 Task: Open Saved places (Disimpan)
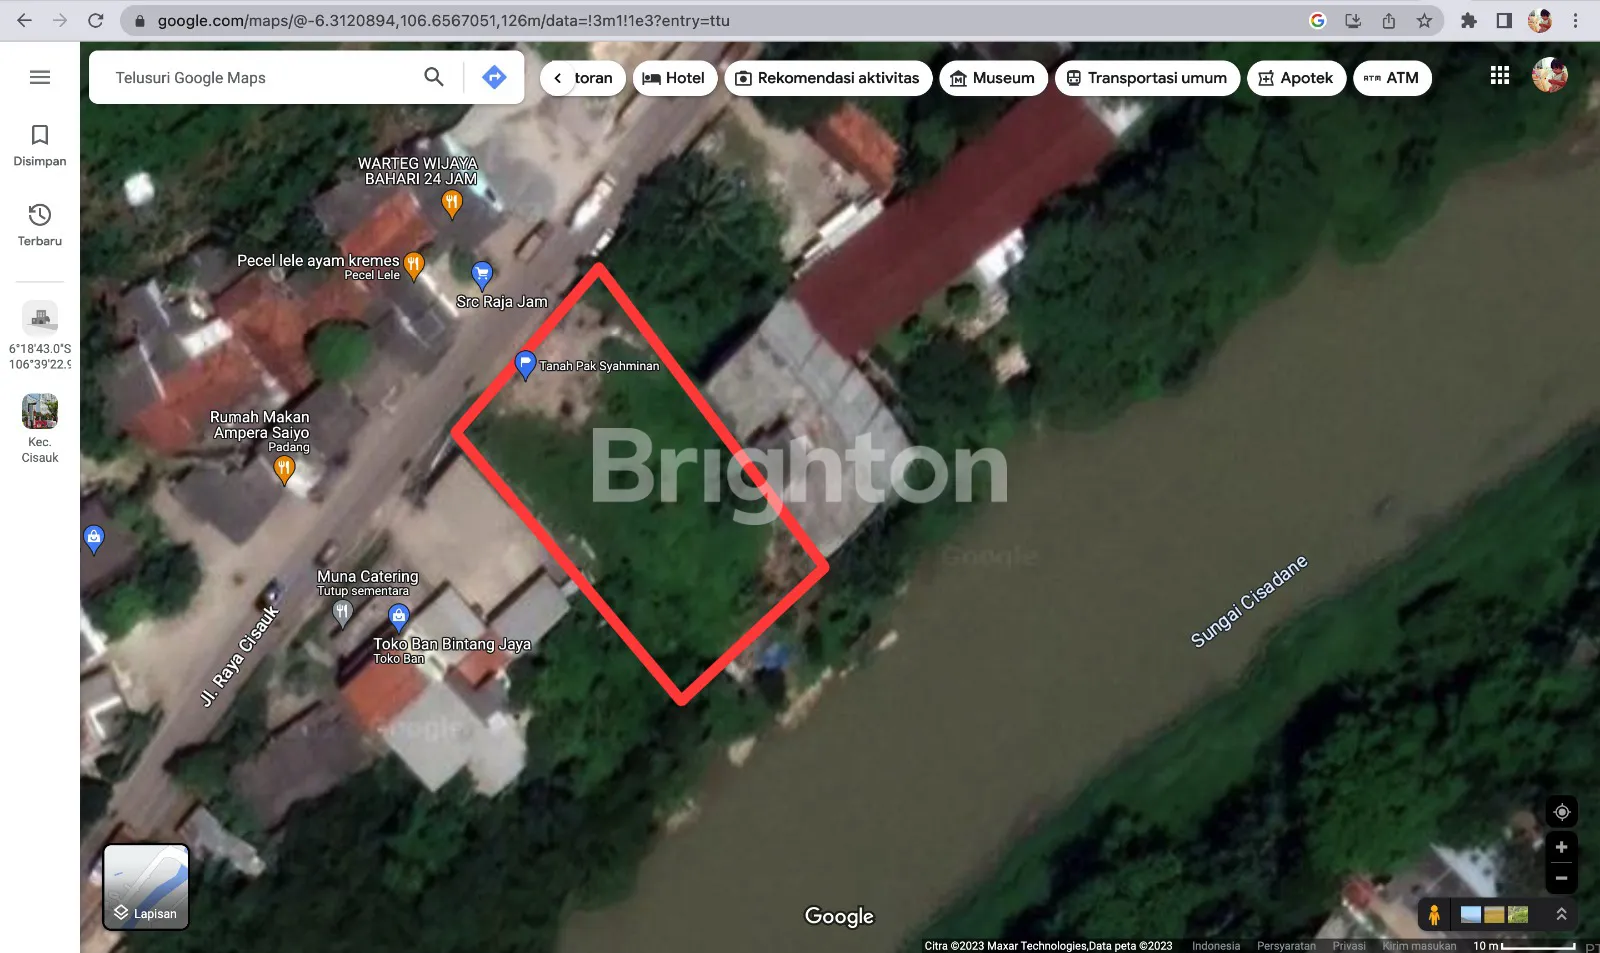[x=40, y=145]
